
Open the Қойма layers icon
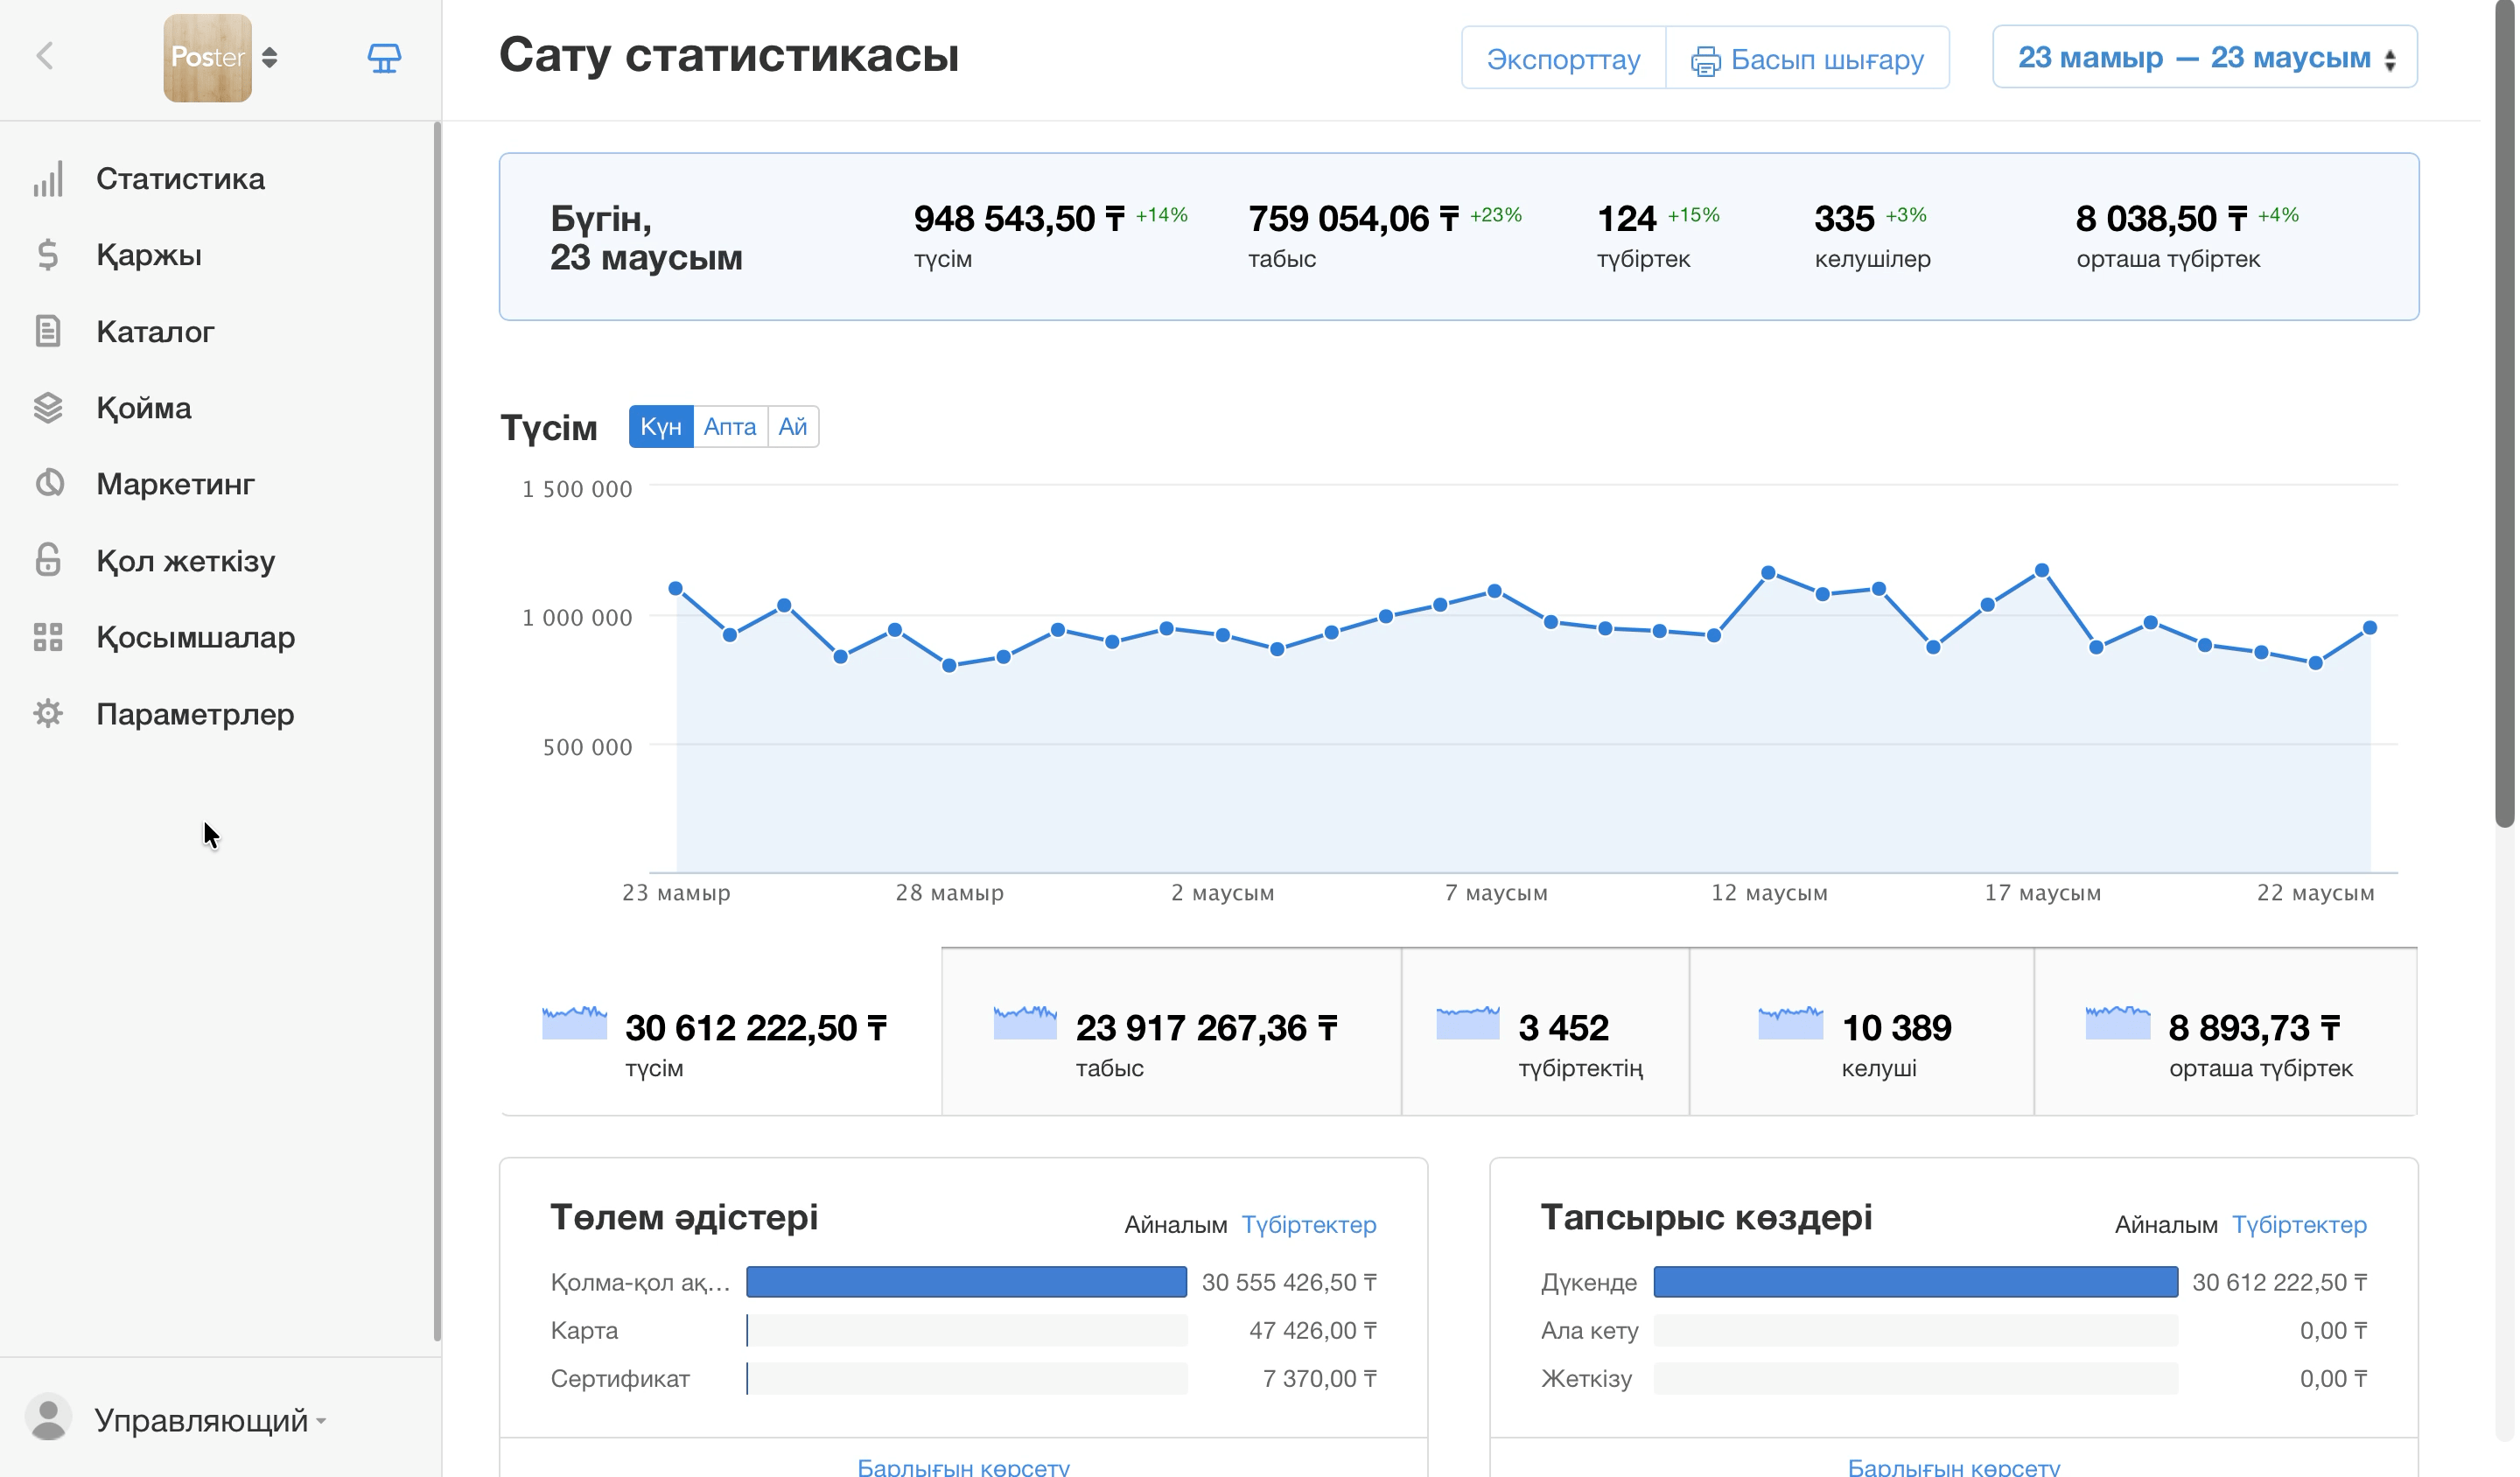(48, 408)
